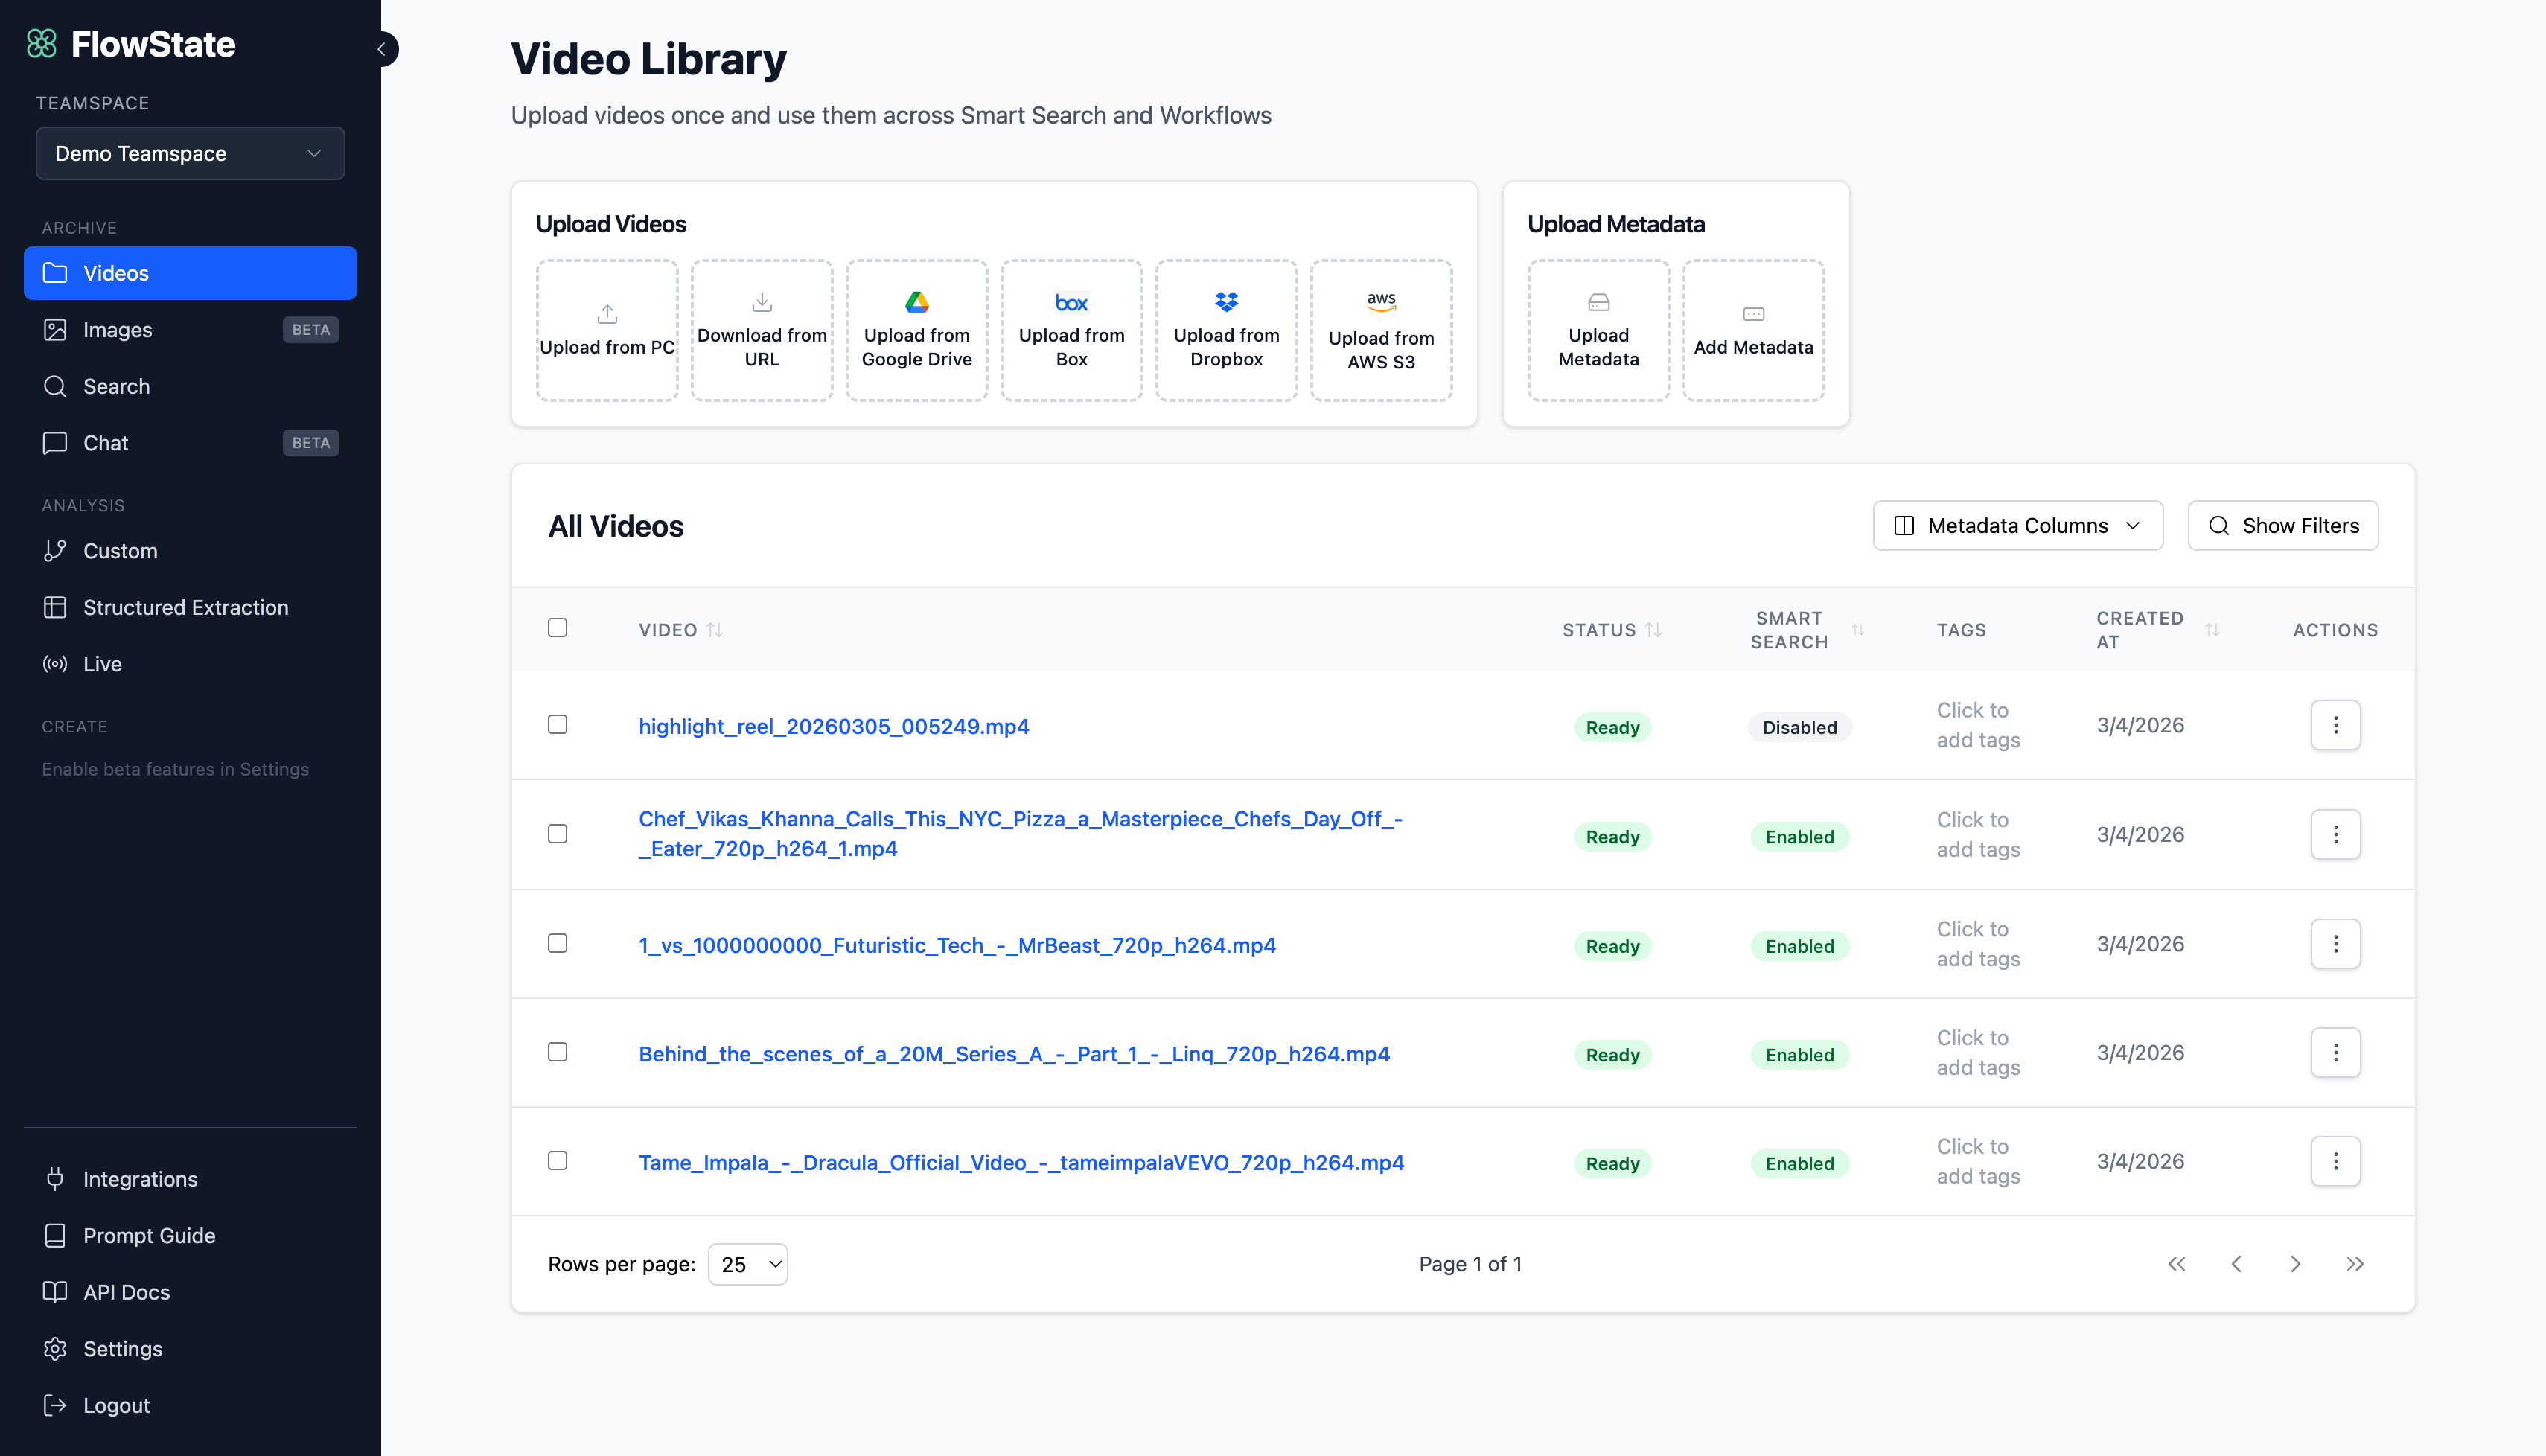This screenshot has height=1456, width=2546.
Task: Check the Tame_Impala video row checkbox
Action: (558, 1160)
